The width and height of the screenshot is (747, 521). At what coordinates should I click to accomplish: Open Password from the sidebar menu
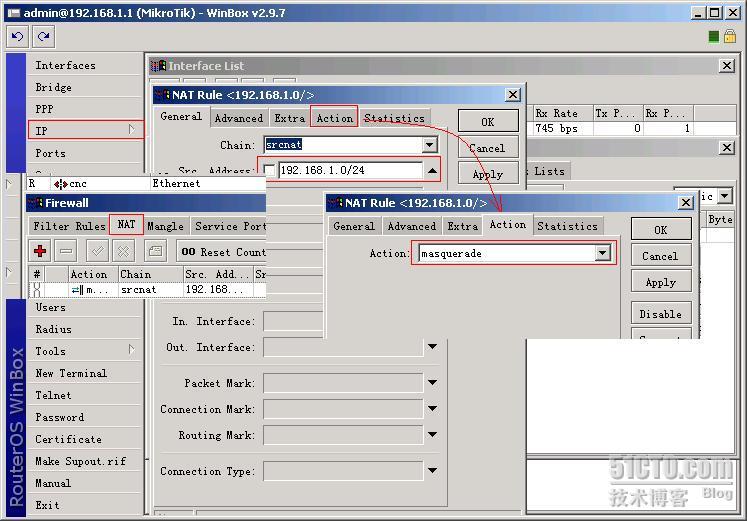[86, 417]
